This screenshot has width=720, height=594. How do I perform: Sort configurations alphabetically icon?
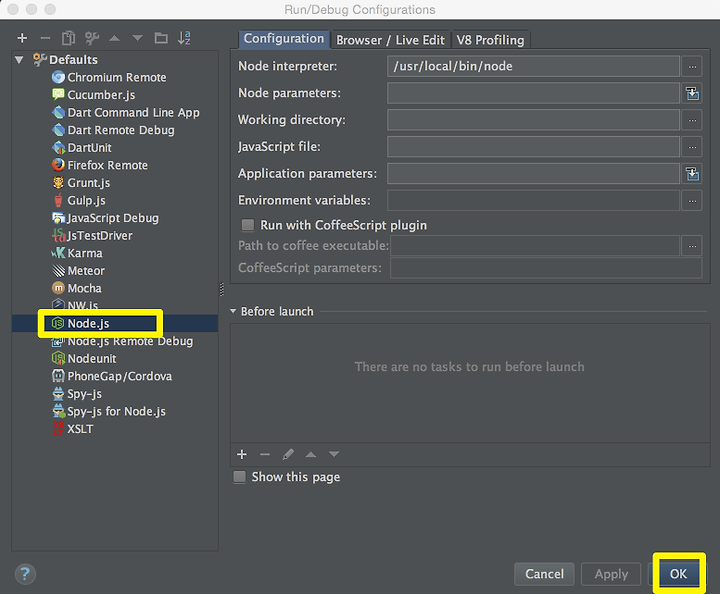(184, 38)
